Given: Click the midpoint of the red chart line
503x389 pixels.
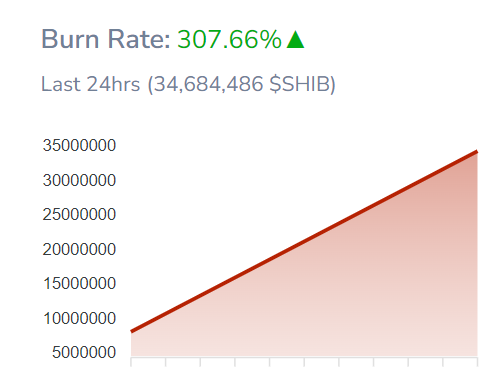Looking at the screenshot, I should pos(304,242).
